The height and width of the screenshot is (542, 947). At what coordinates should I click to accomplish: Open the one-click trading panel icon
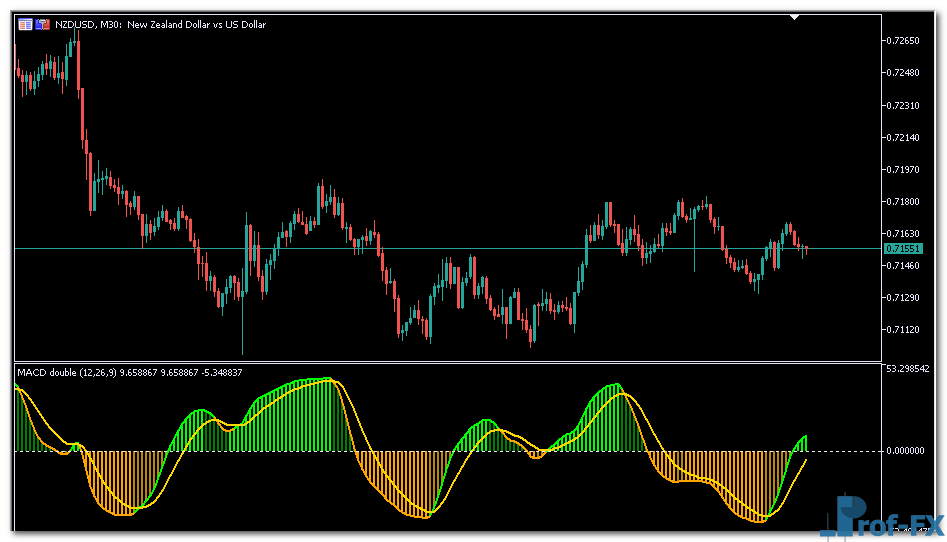pos(25,24)
